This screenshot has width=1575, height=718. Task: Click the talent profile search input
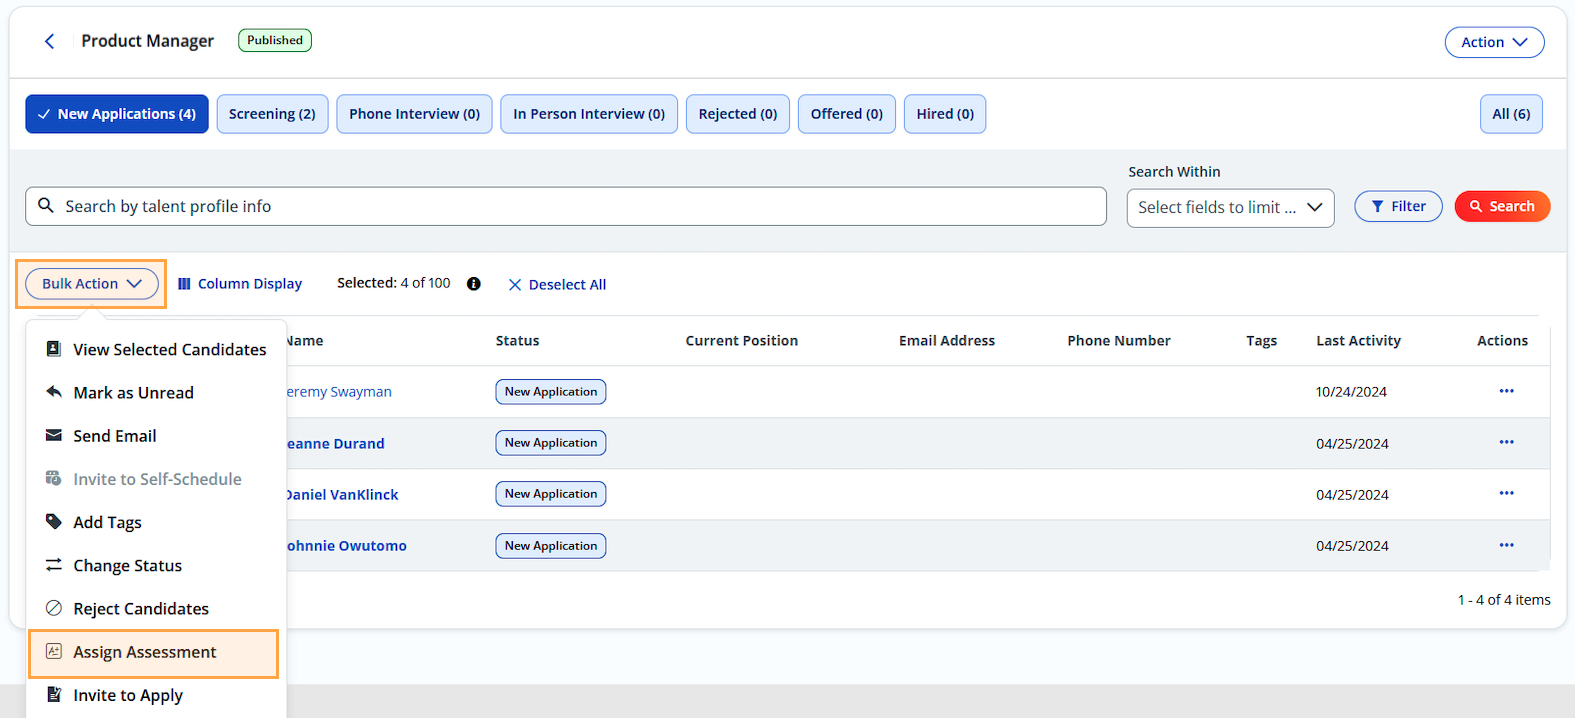coord(580,206)
